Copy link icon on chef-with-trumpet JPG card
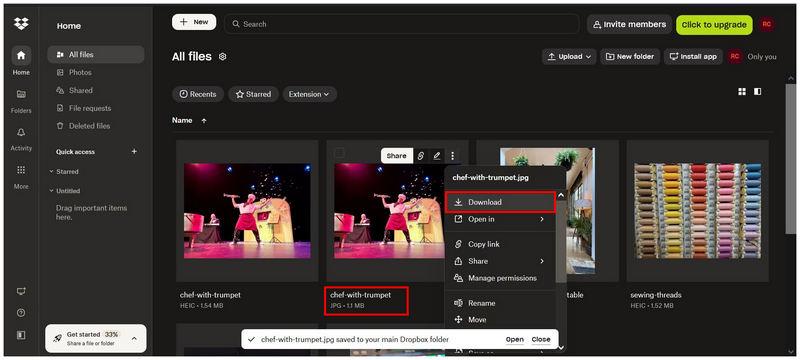The image size is (800, 360). tap(420, 156)
